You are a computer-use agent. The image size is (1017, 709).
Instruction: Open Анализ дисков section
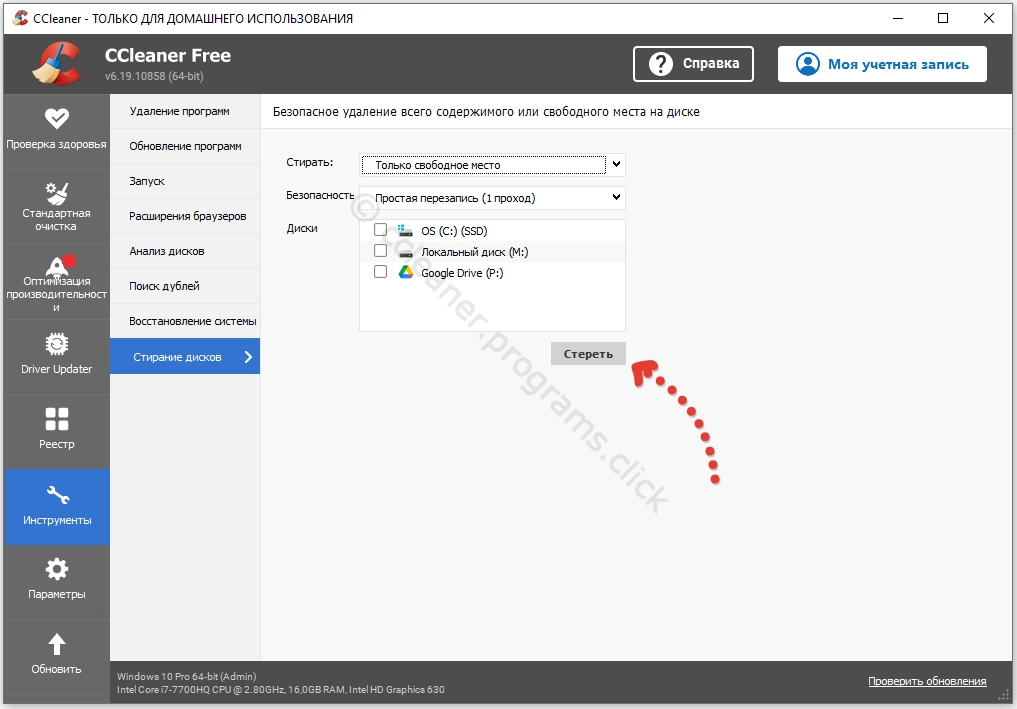[185, 251]
